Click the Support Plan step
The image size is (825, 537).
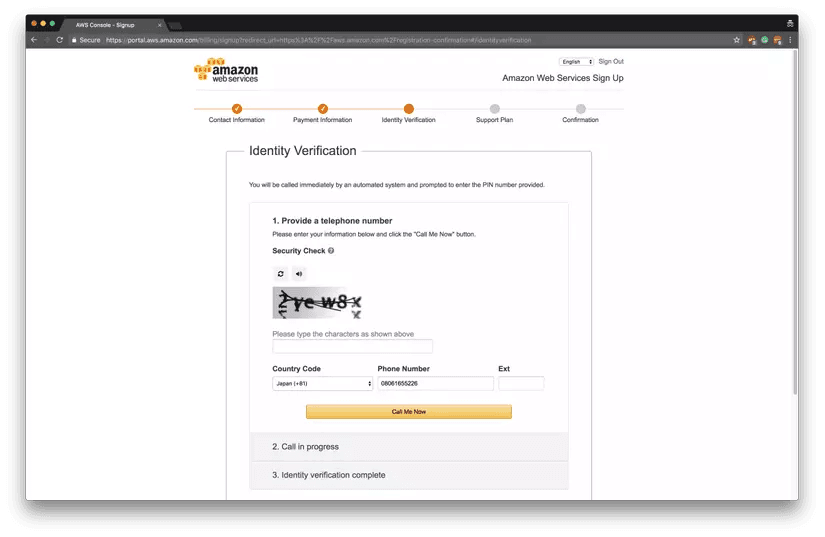point(495,113)
